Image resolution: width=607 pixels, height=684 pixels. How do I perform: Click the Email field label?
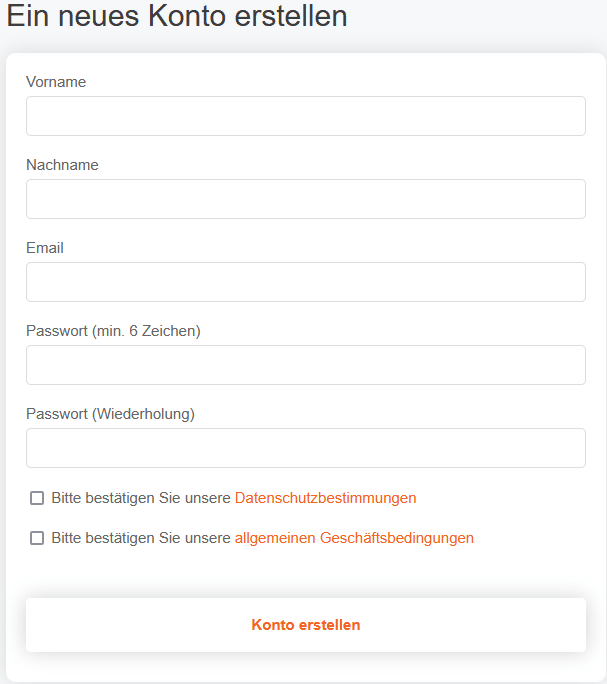45,248
